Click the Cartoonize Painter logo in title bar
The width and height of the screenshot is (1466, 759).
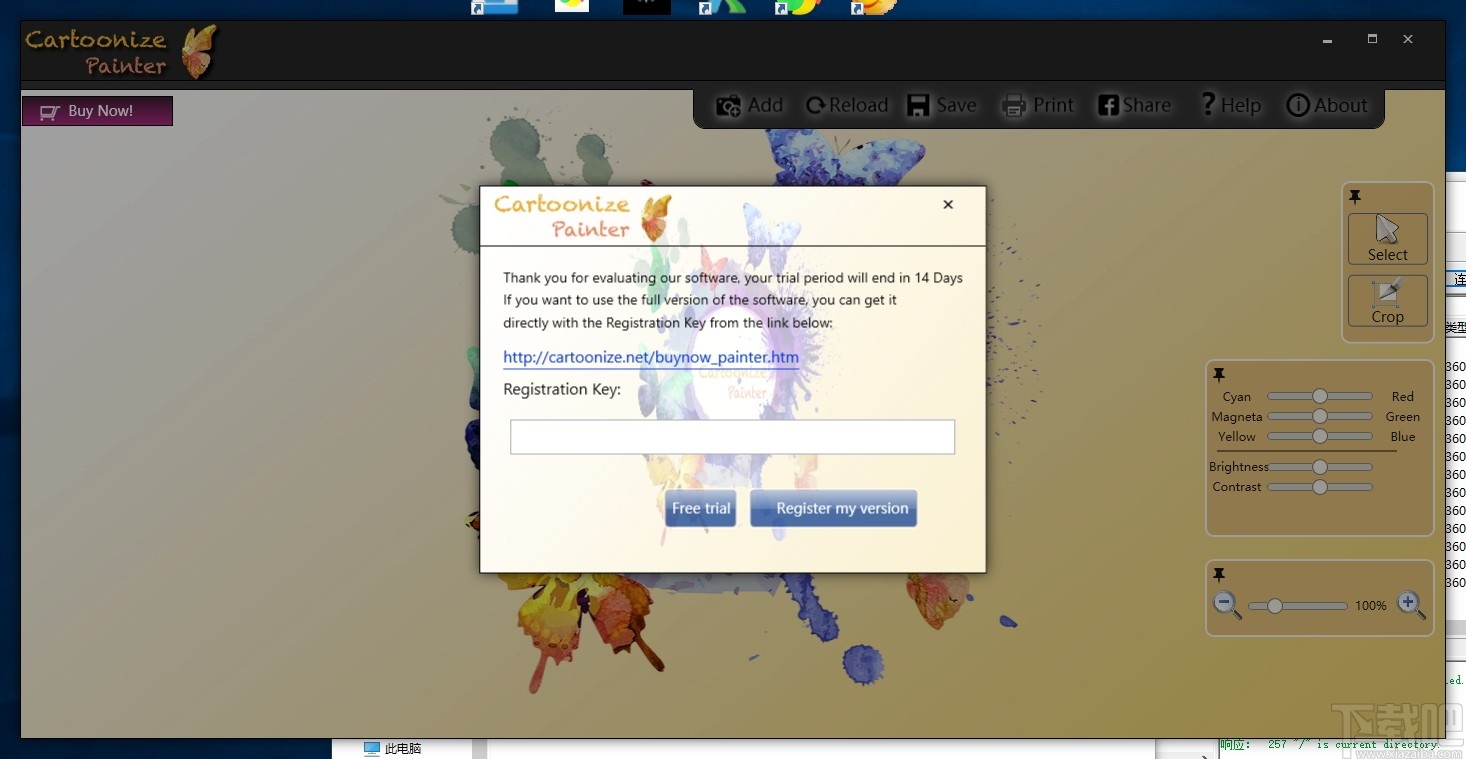click(x=120, y=52)
